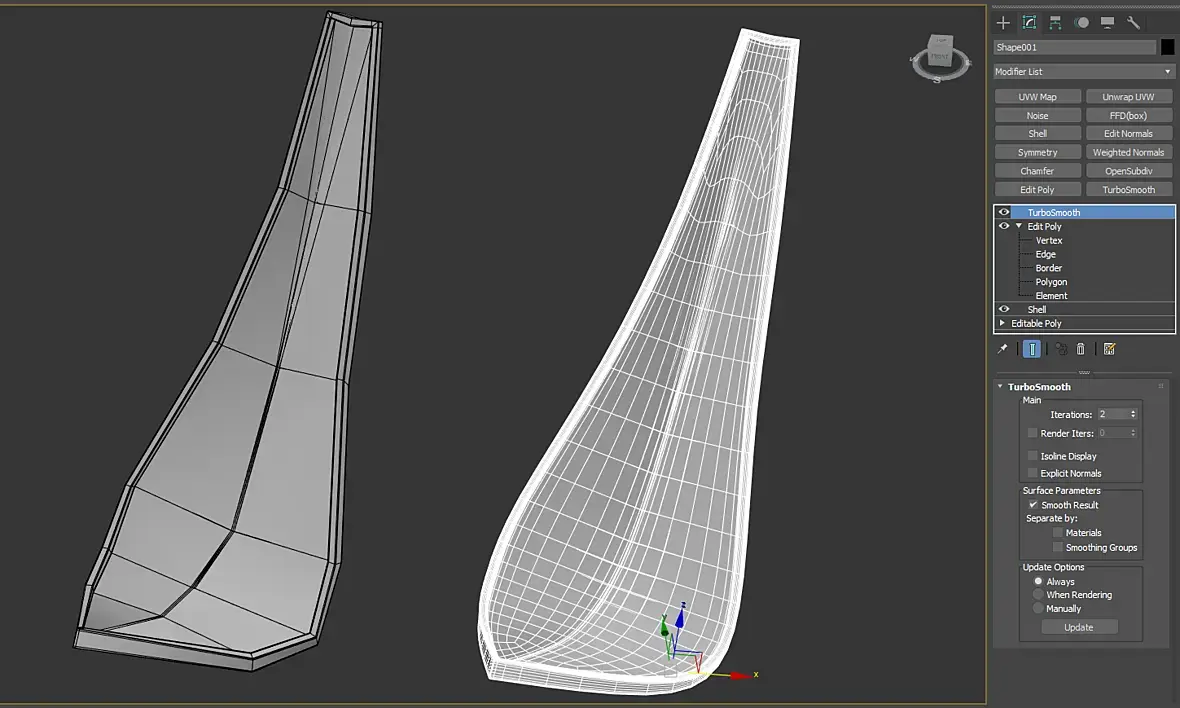Click the panel divider grip below stack
The image size is (1180, 708).
[x=1084, y=372]
